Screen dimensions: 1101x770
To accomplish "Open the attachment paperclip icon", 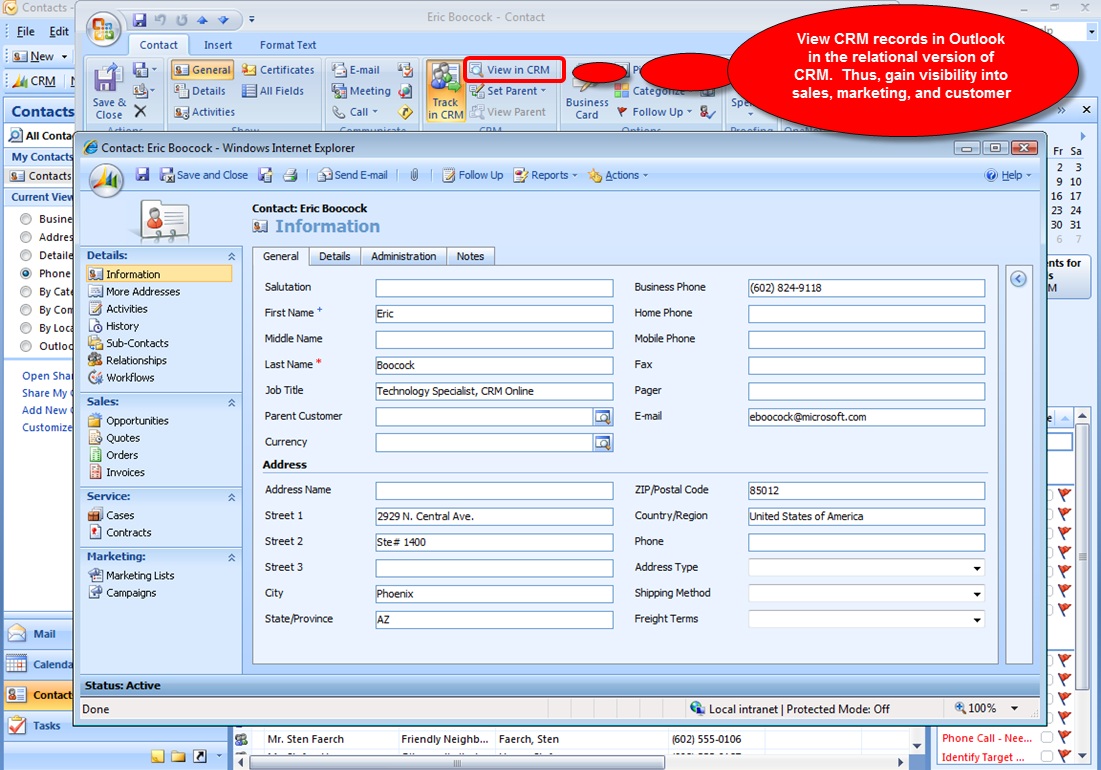I will point(414,174).
